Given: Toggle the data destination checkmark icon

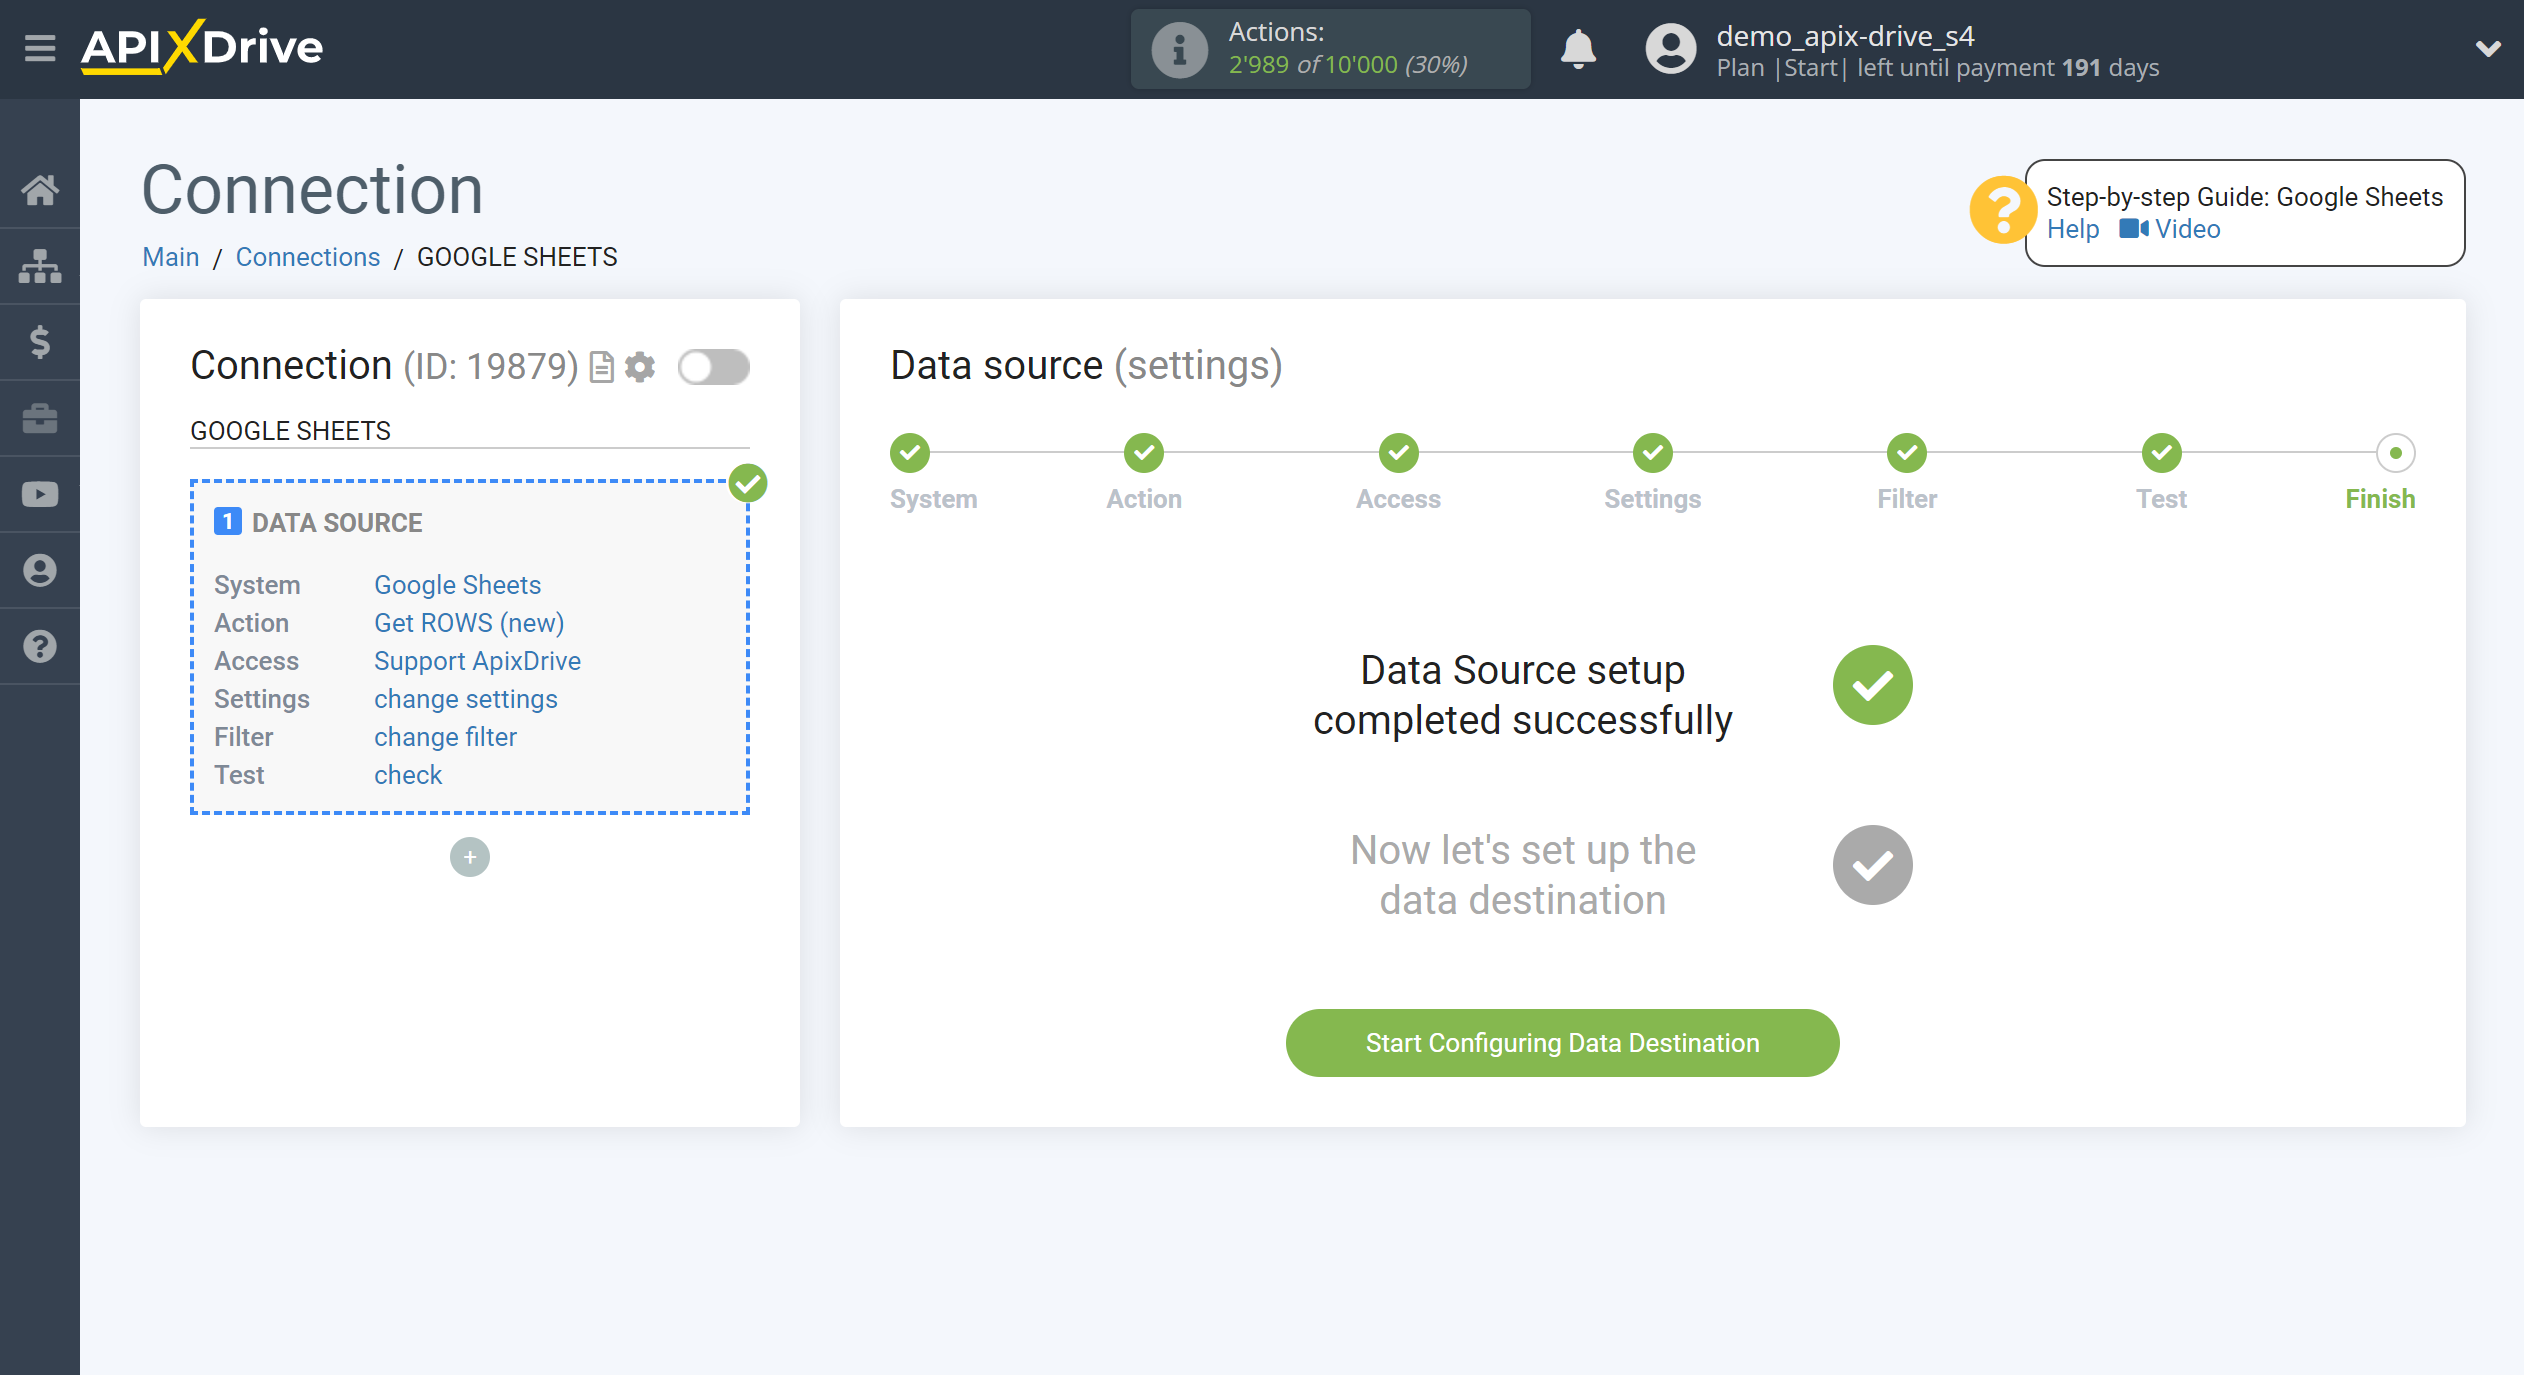Looking at the screenshot, I should pos(1872,865).
